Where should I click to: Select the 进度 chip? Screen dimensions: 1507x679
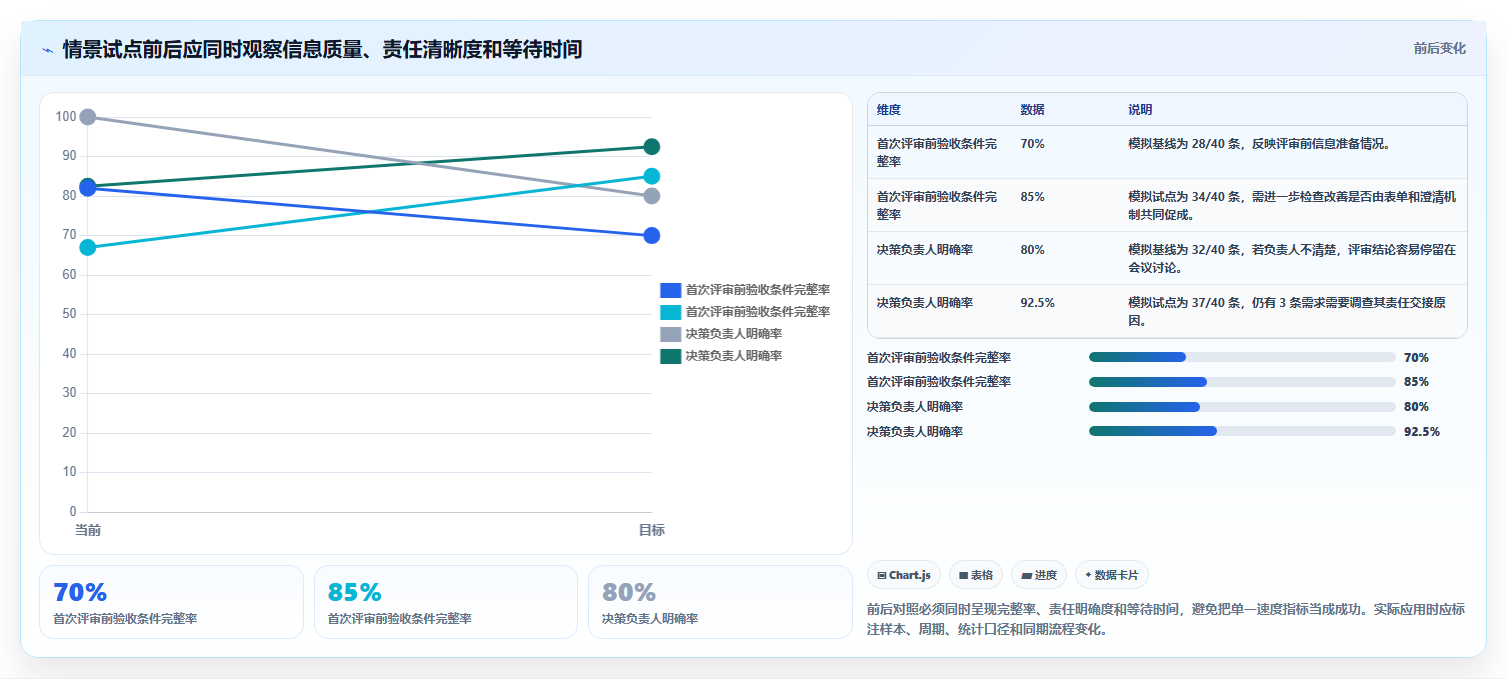pyautogui.click(x=1039, y=575)
